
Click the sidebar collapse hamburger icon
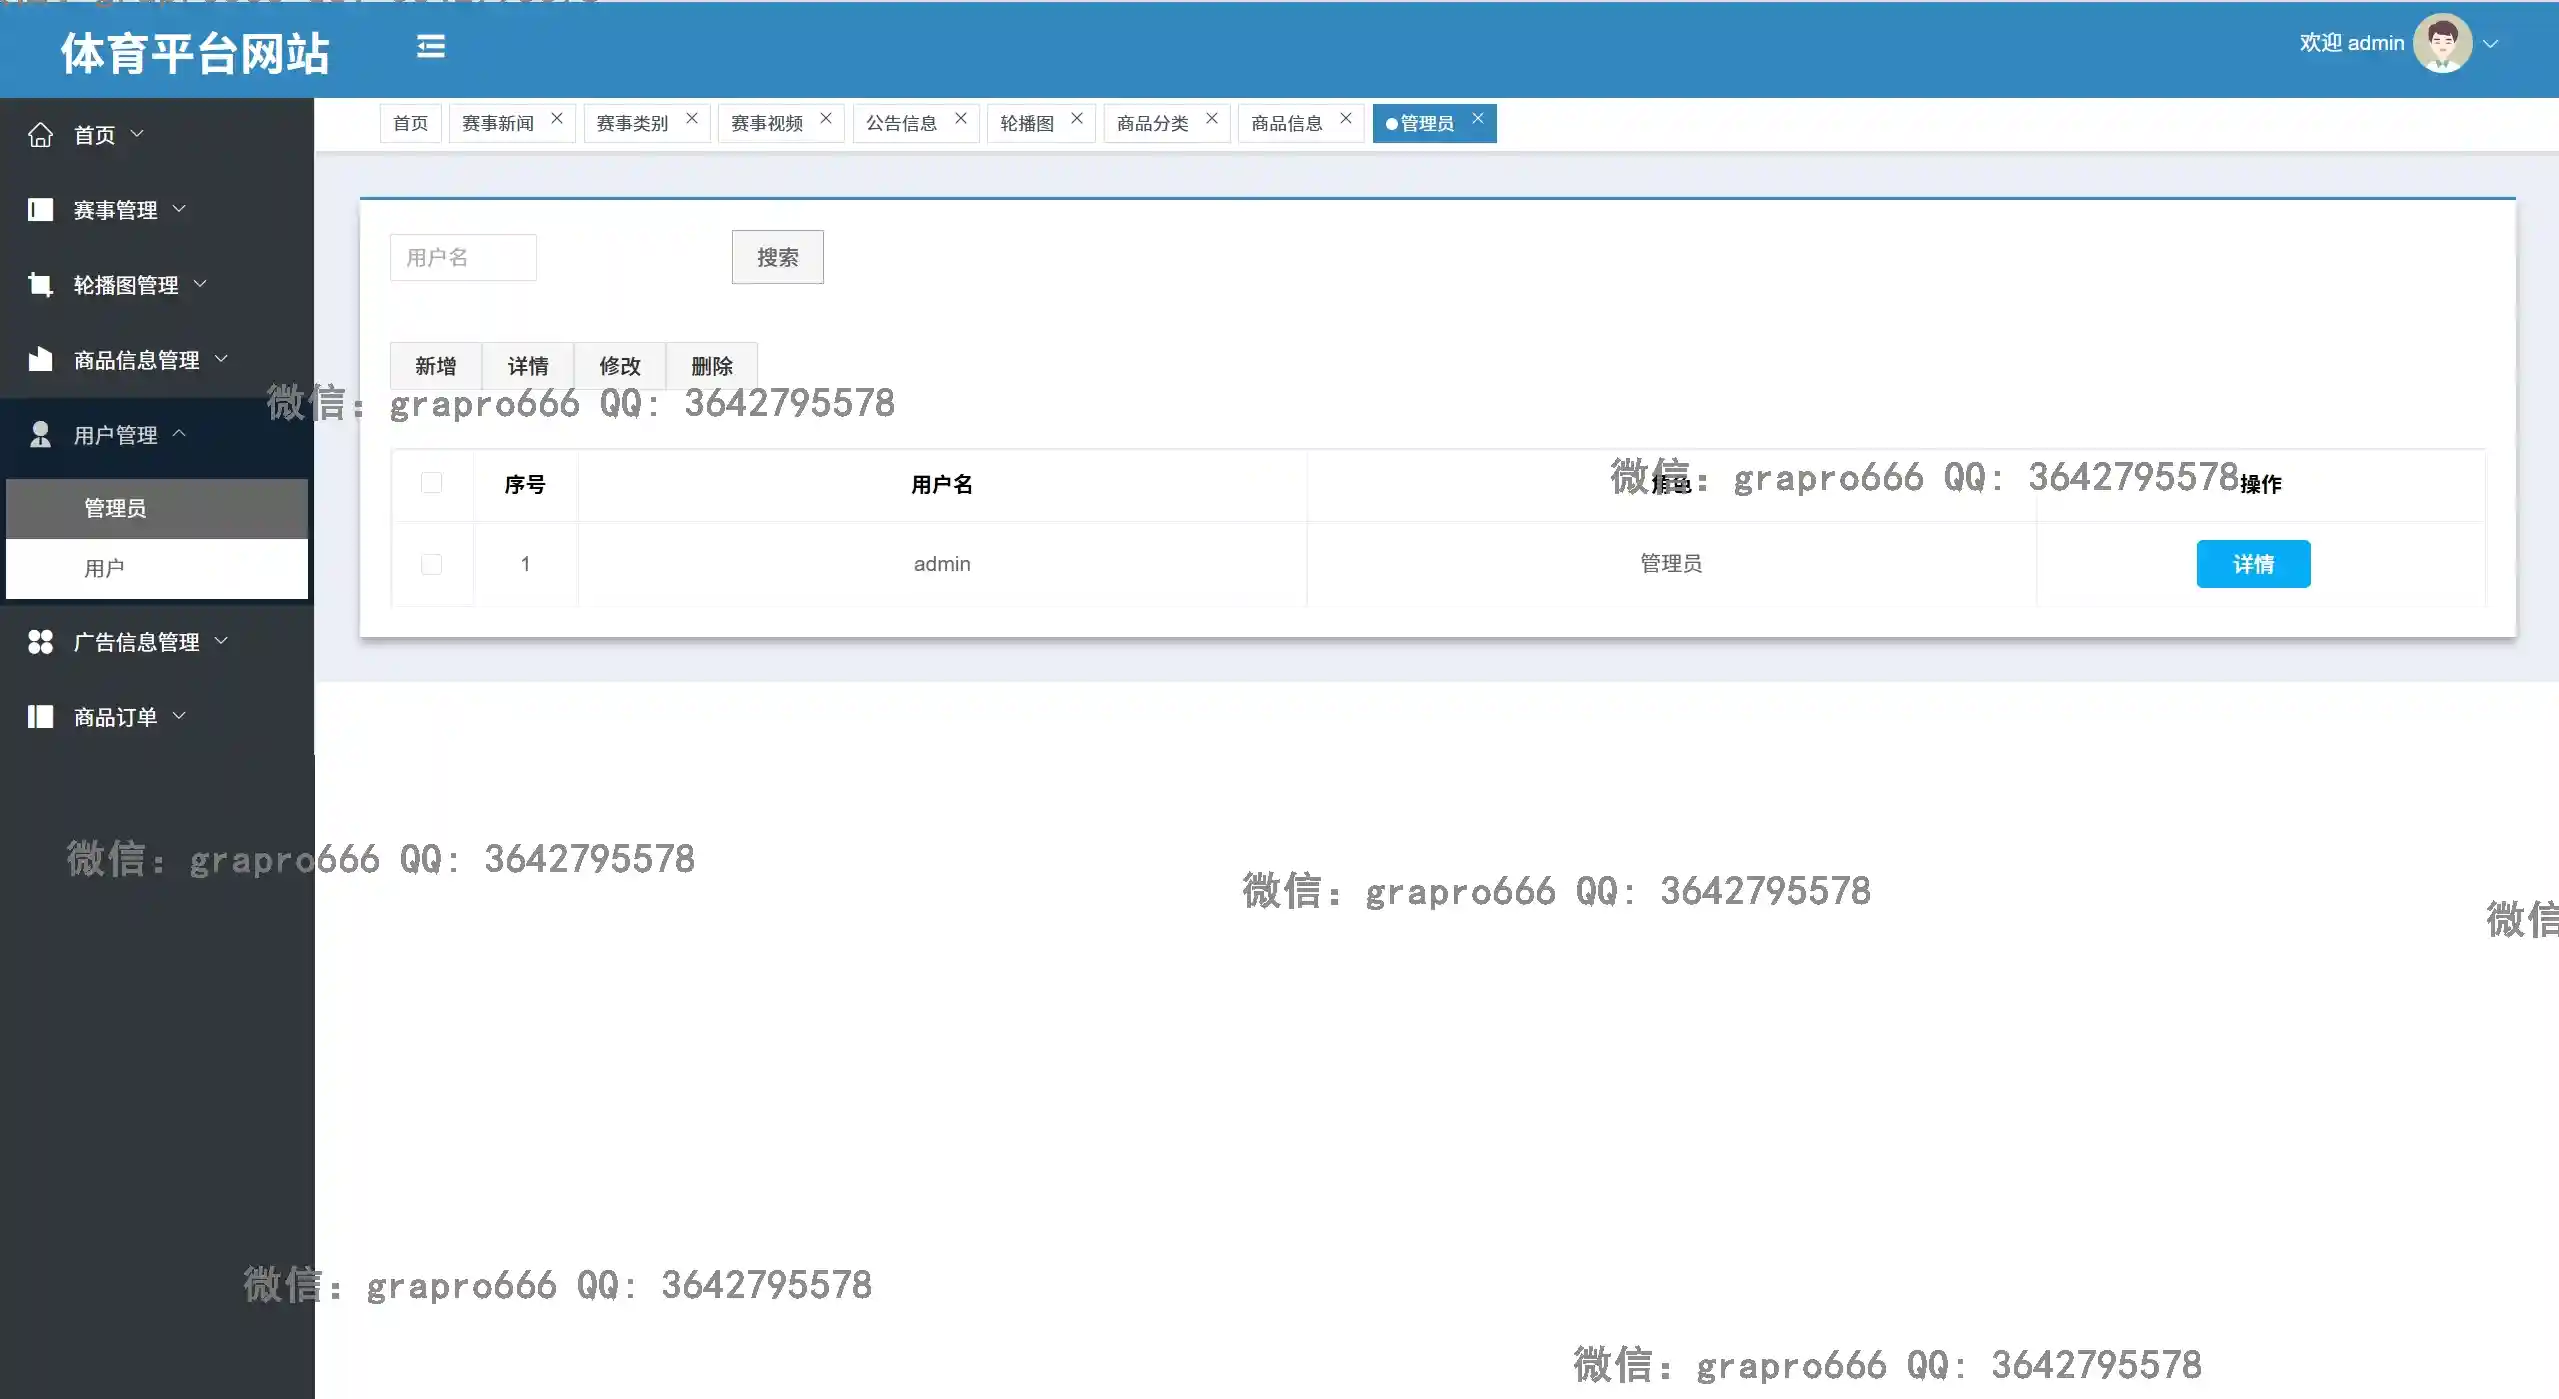pyautogui.click(x=431, y=46)
